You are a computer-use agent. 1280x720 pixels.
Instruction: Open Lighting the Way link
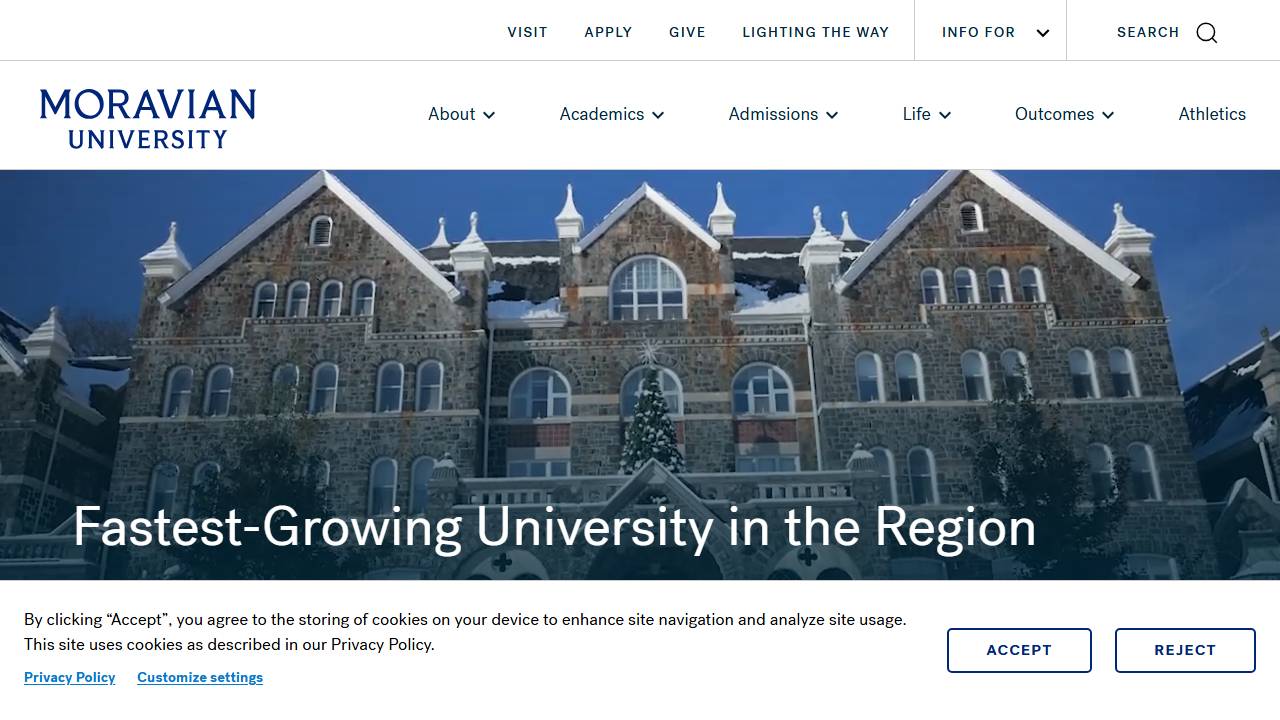click(815, 32)
